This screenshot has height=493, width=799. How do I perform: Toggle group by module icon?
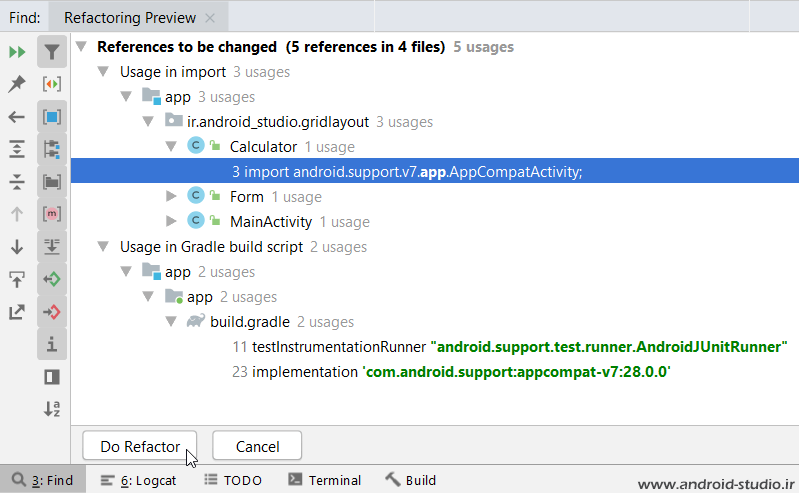52,149
